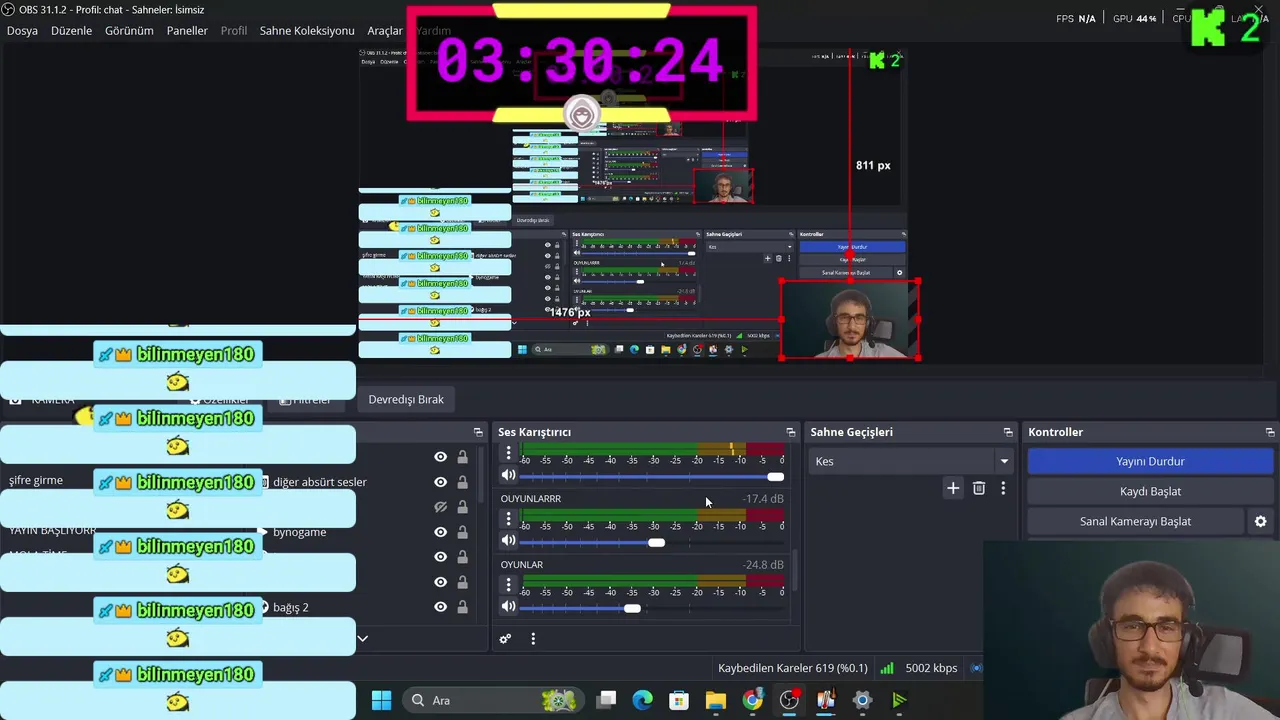
Task: Open the OUYUNLARRR channel three-dot menu
Action: 508,519
